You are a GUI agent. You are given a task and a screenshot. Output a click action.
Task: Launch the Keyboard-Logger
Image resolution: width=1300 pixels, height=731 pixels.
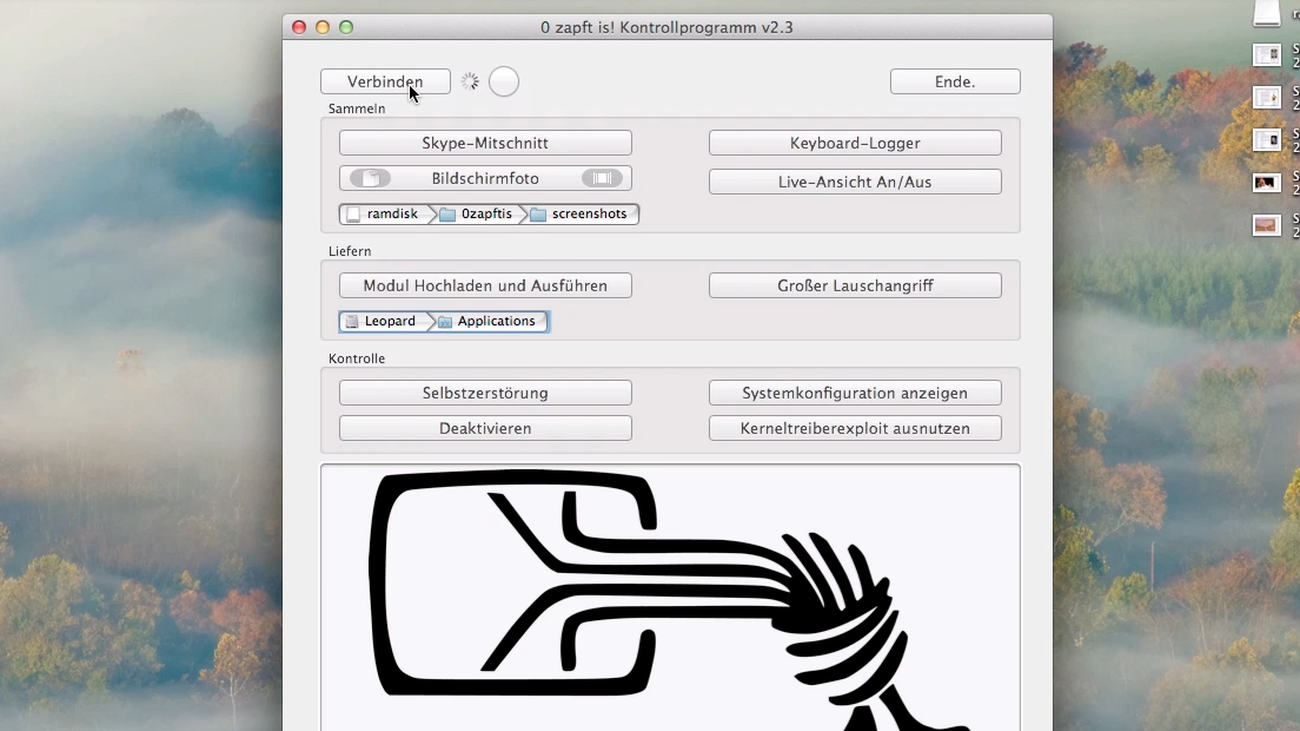point(855,143)
